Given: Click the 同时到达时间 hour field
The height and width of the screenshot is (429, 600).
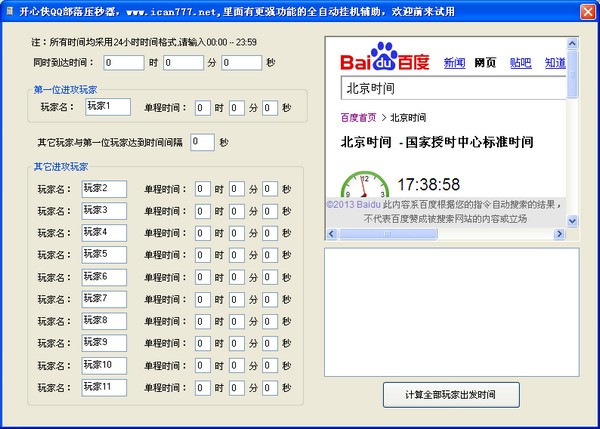Looking at the screenshot, I should click(x=124, y=63).
